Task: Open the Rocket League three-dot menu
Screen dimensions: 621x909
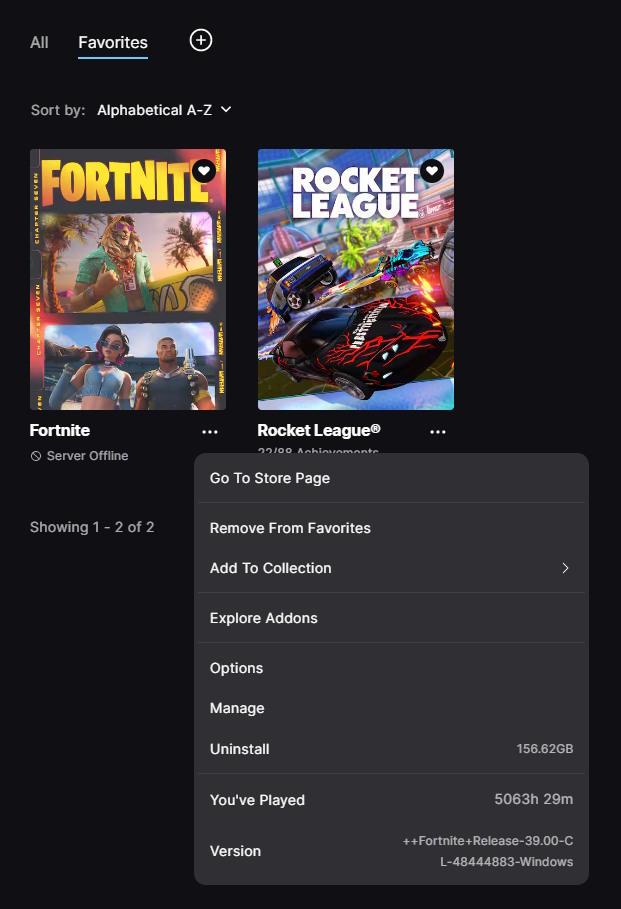Action: 438,432
